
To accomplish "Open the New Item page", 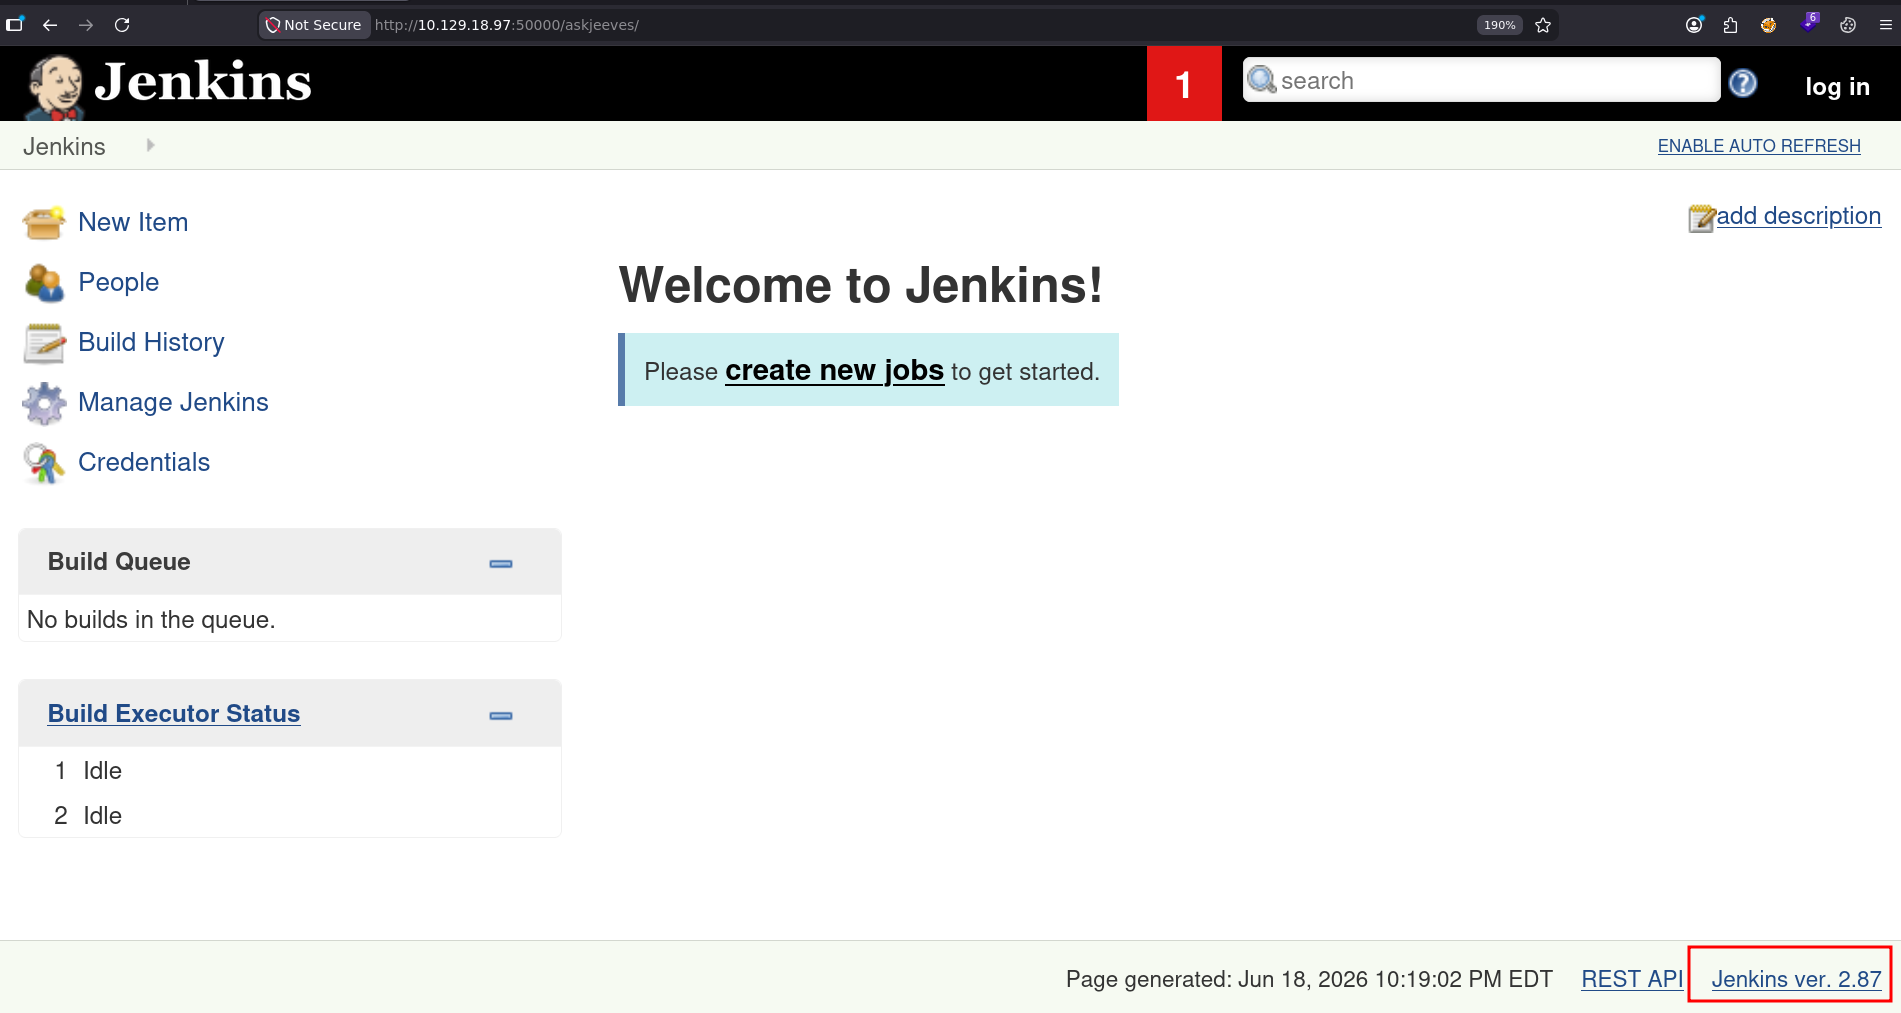I will (133, 222).
